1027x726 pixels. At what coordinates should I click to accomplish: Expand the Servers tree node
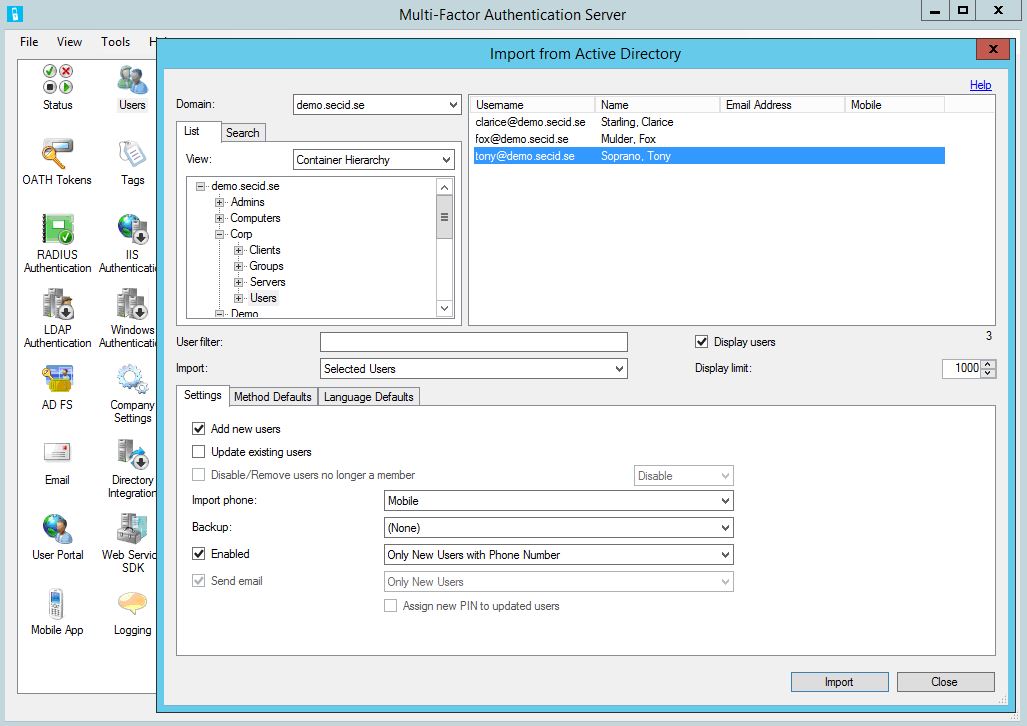pos(238,282)
